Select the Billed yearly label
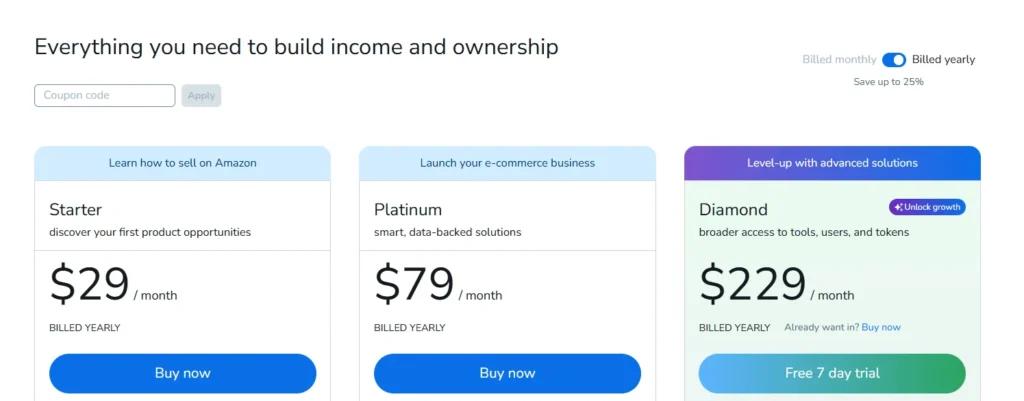The width and height of the screenshot is (1024, 401). point(943,60)
